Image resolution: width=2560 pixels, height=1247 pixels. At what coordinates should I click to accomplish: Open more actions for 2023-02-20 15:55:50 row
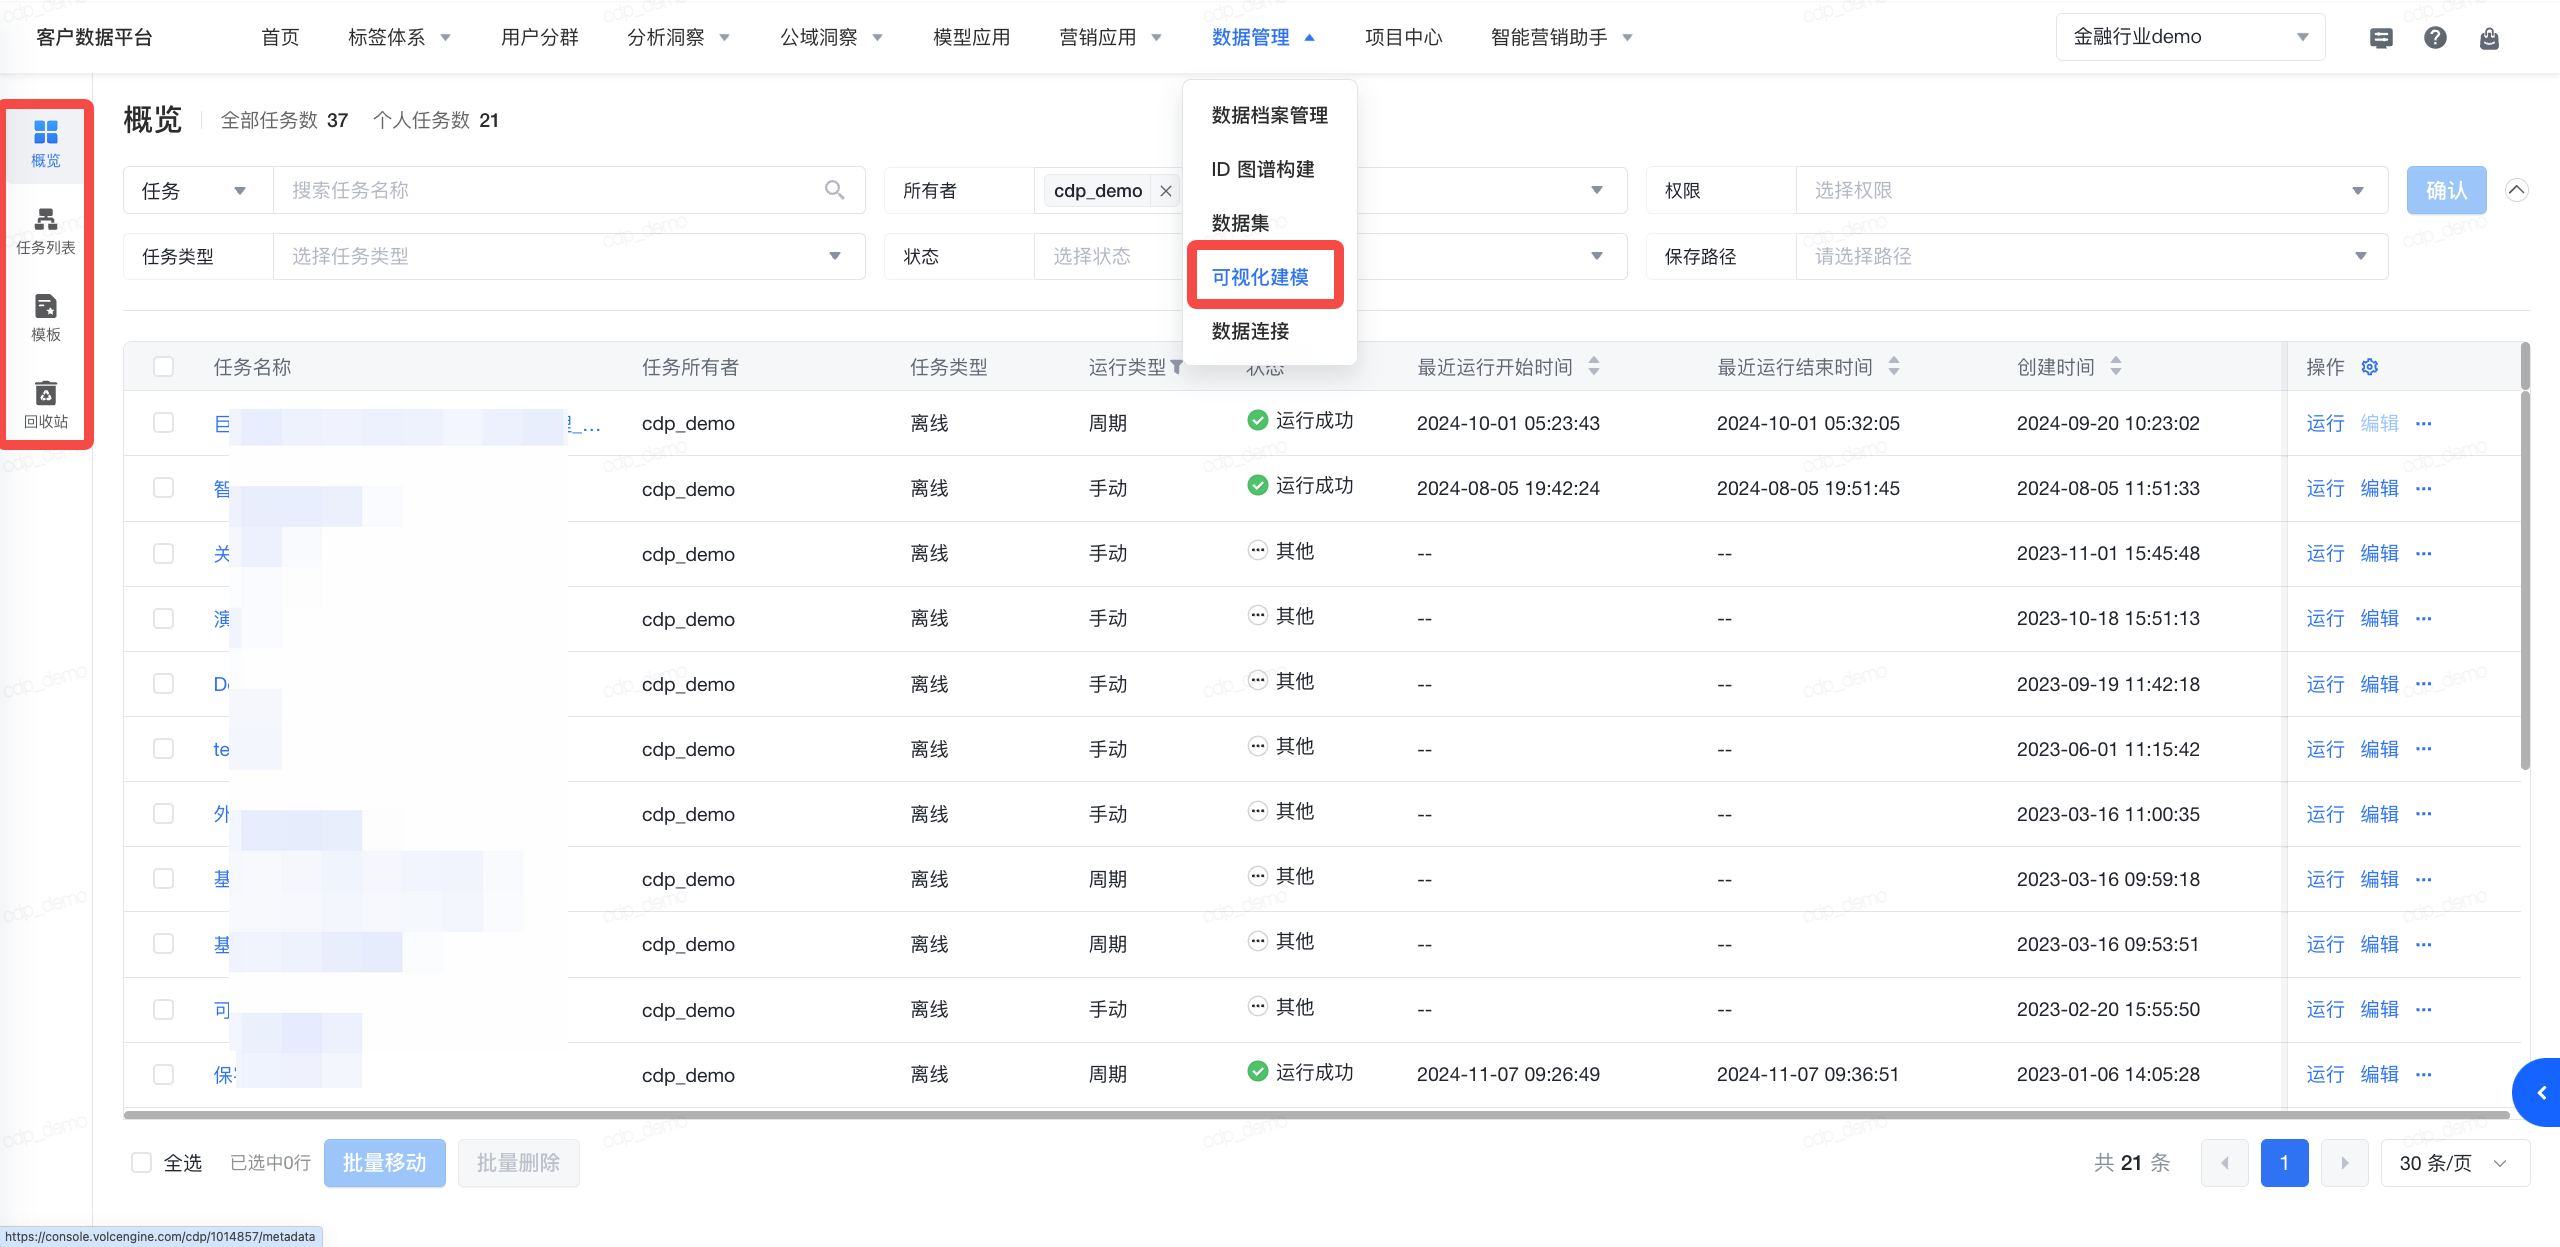(x=2424, y=1009)
